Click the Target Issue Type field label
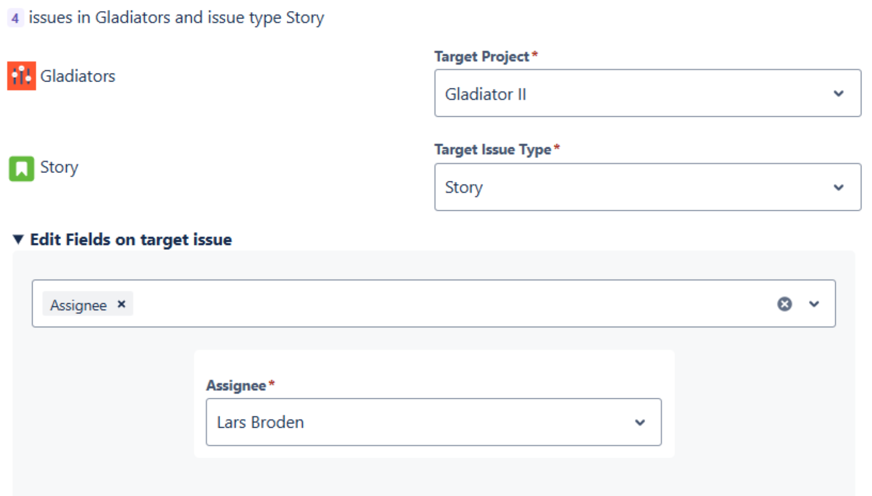Viewport: 872px width, 496px height. 493,149
